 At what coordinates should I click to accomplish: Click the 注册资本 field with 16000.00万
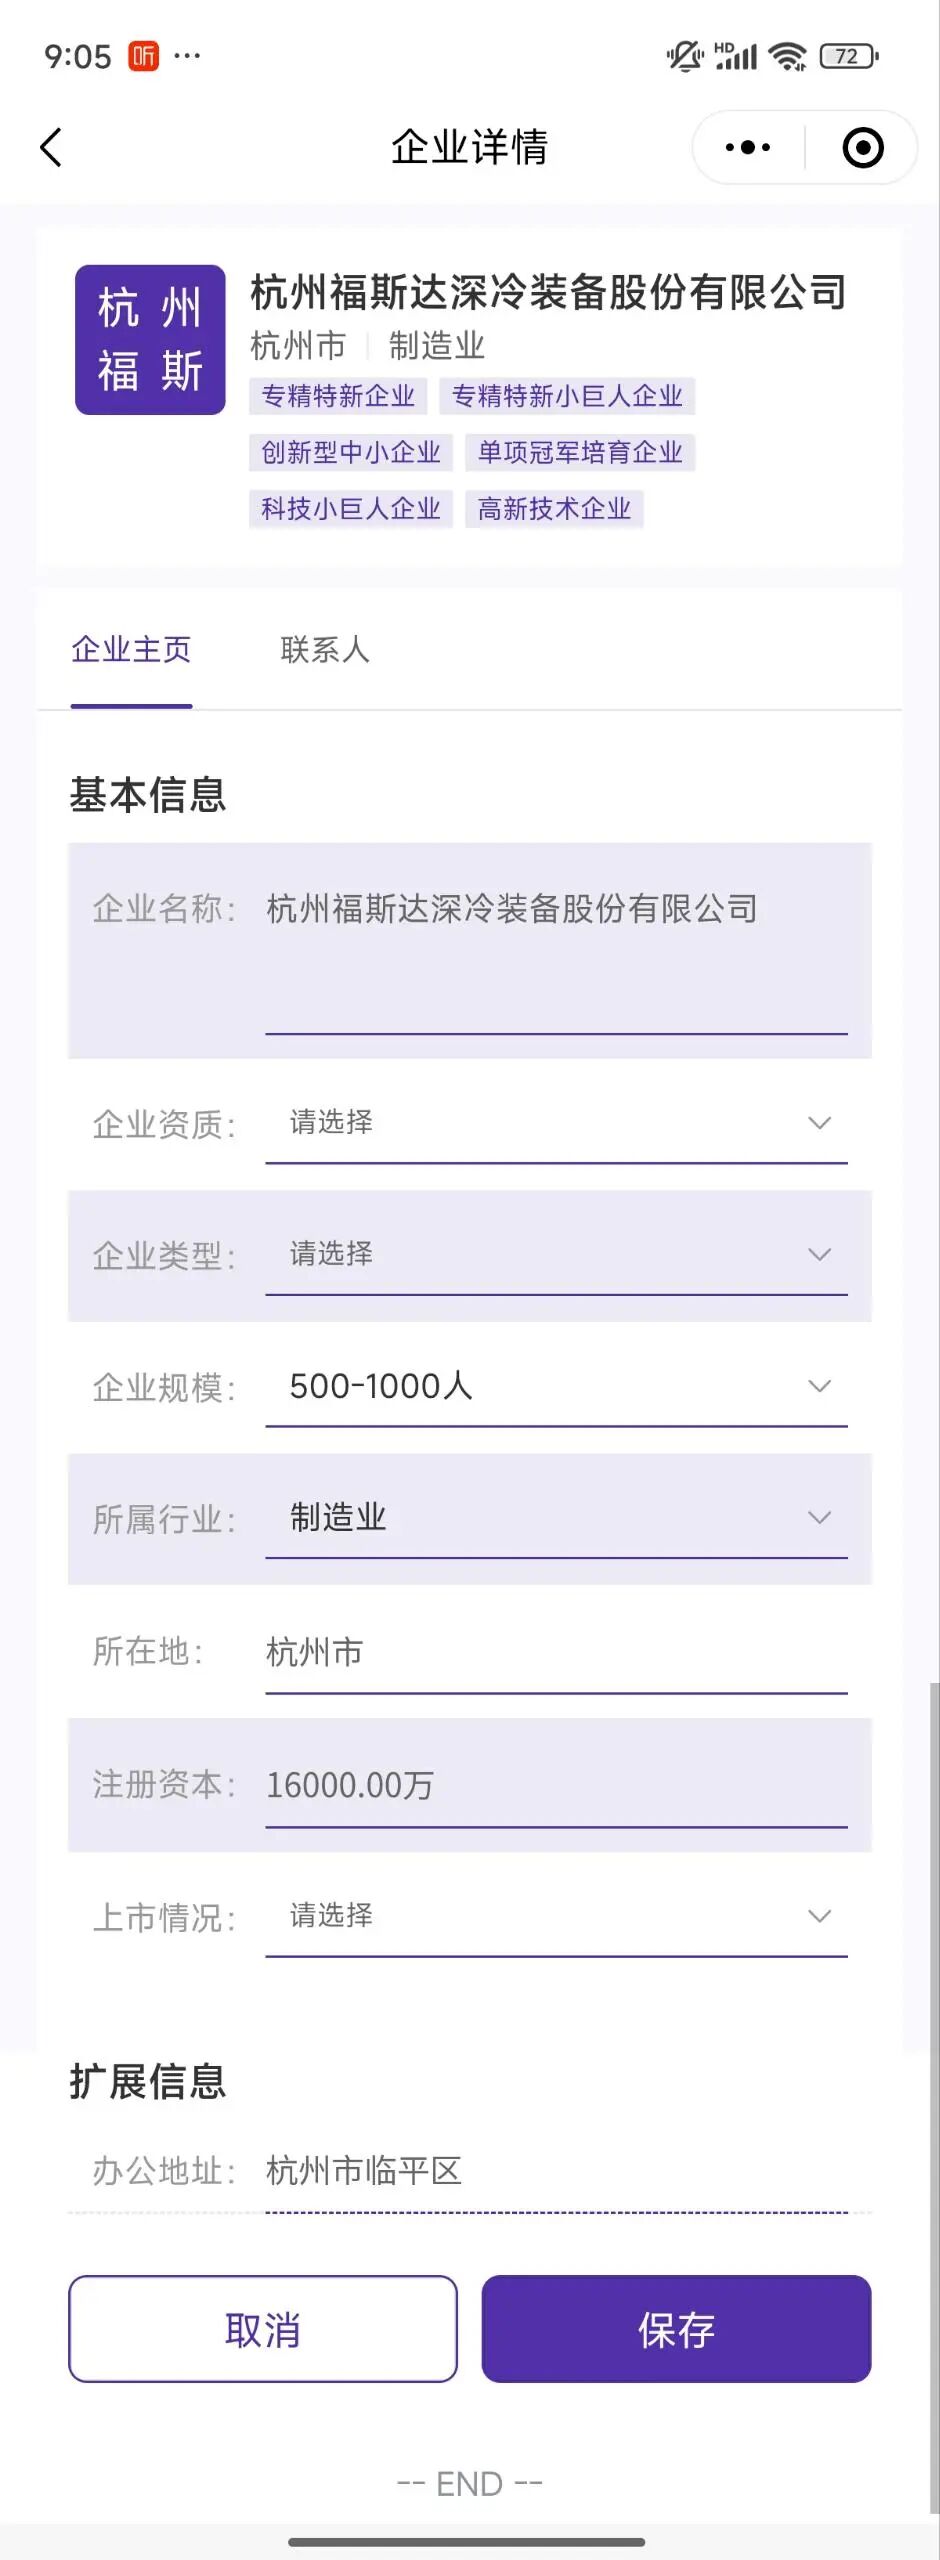556,1785
